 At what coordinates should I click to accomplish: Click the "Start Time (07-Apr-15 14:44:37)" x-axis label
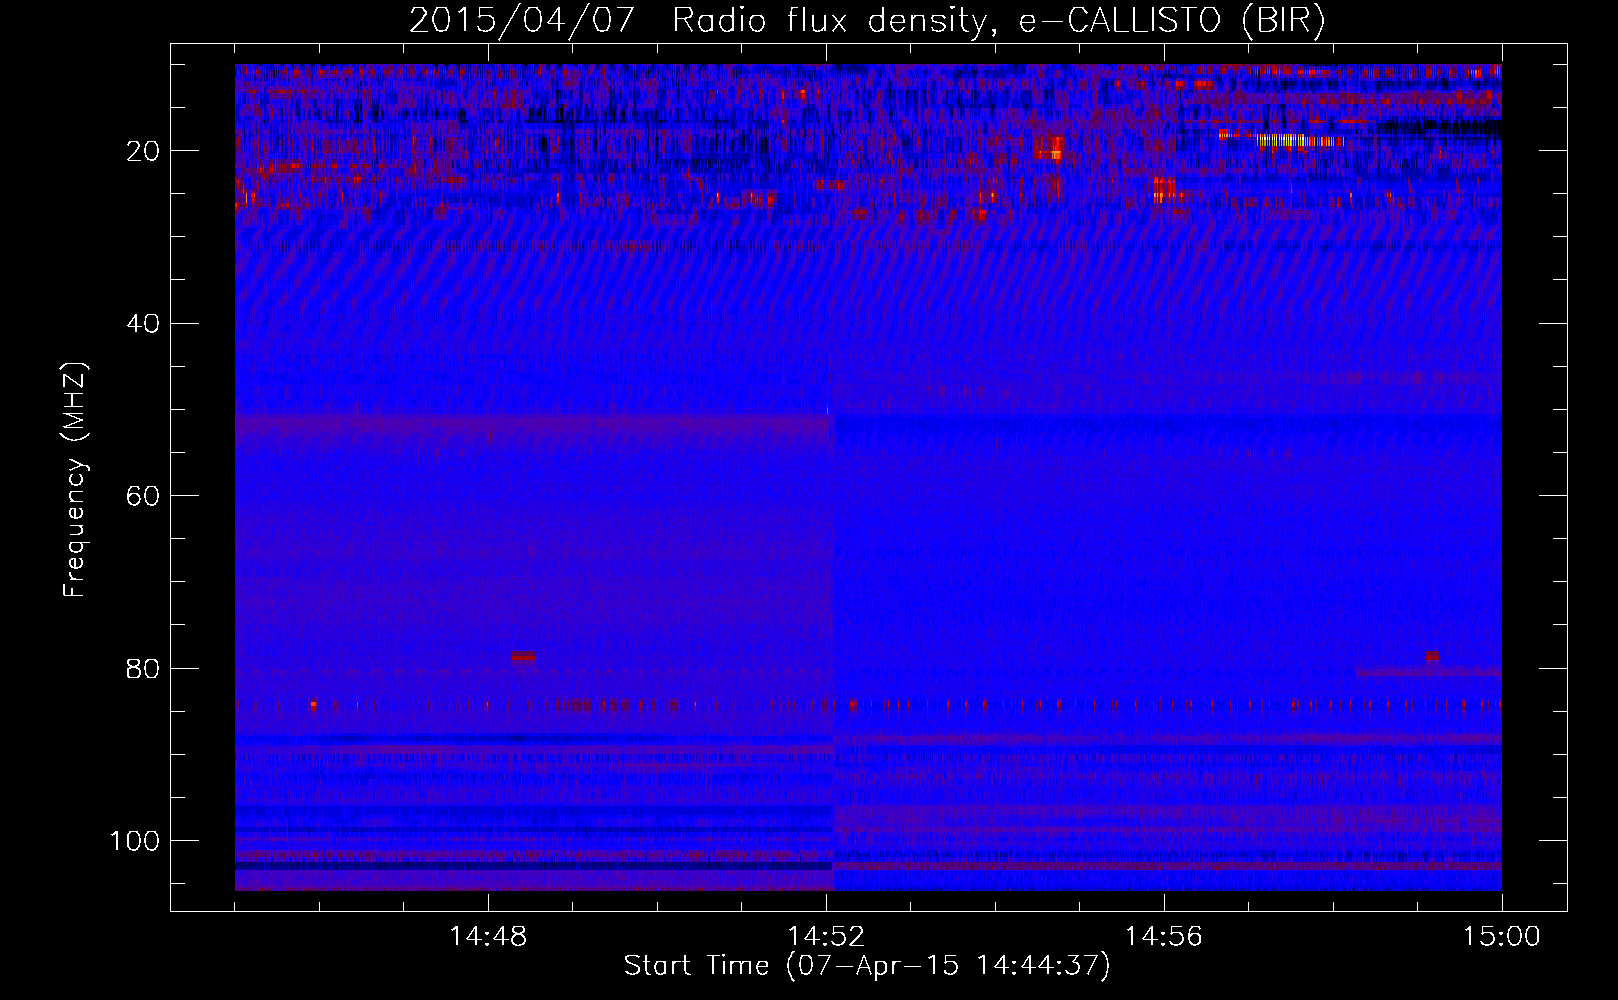point(867,966)
